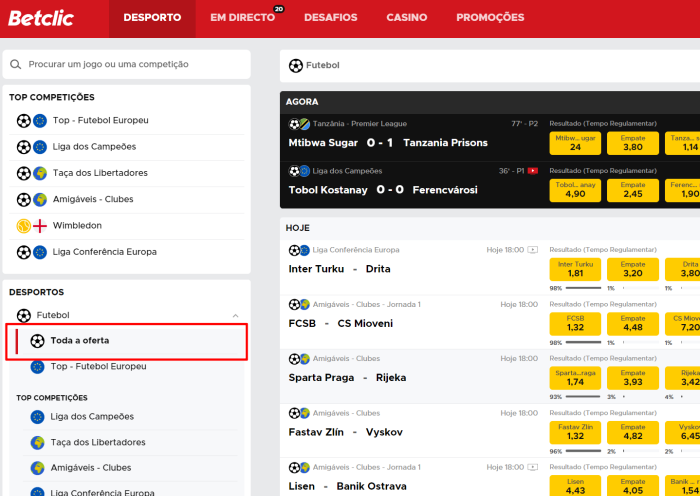The height and width of the screenshot is (496, 700).
Task: Click globe icon by submenu Amigáveis - Clubes
Action: (38, 468)
